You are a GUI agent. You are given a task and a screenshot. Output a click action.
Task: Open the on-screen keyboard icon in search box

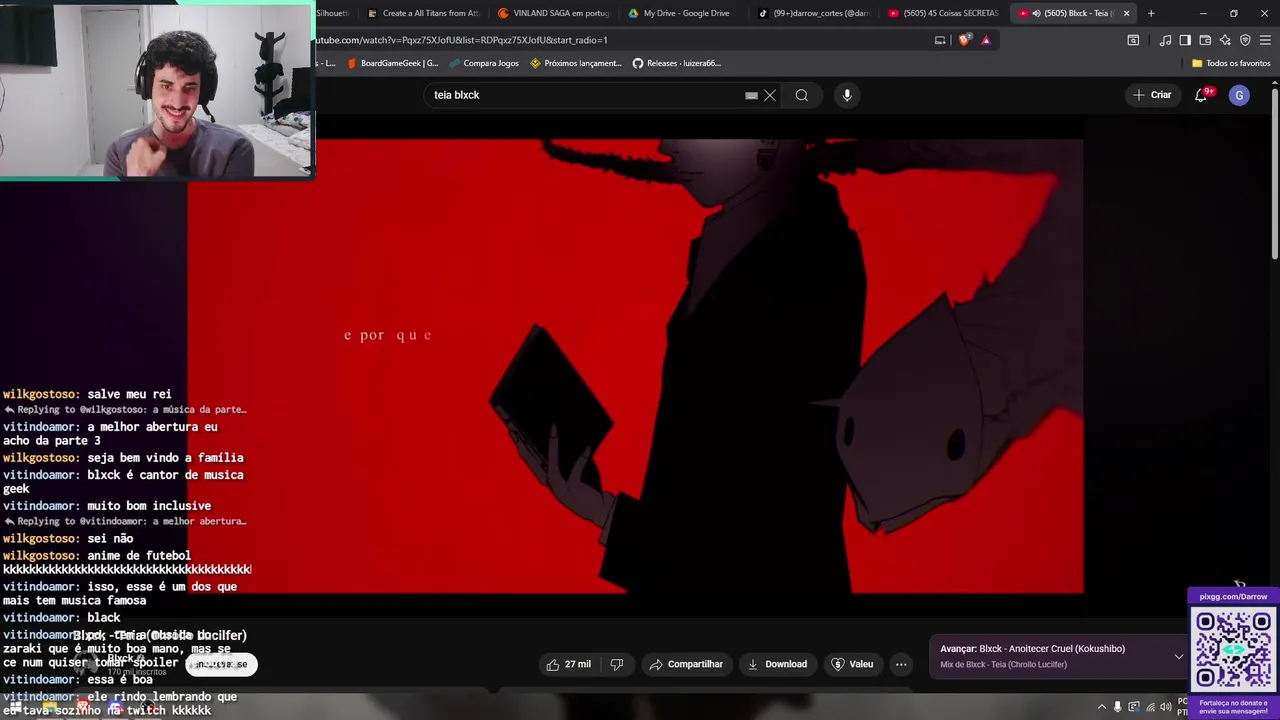click(x=751, y=95)
